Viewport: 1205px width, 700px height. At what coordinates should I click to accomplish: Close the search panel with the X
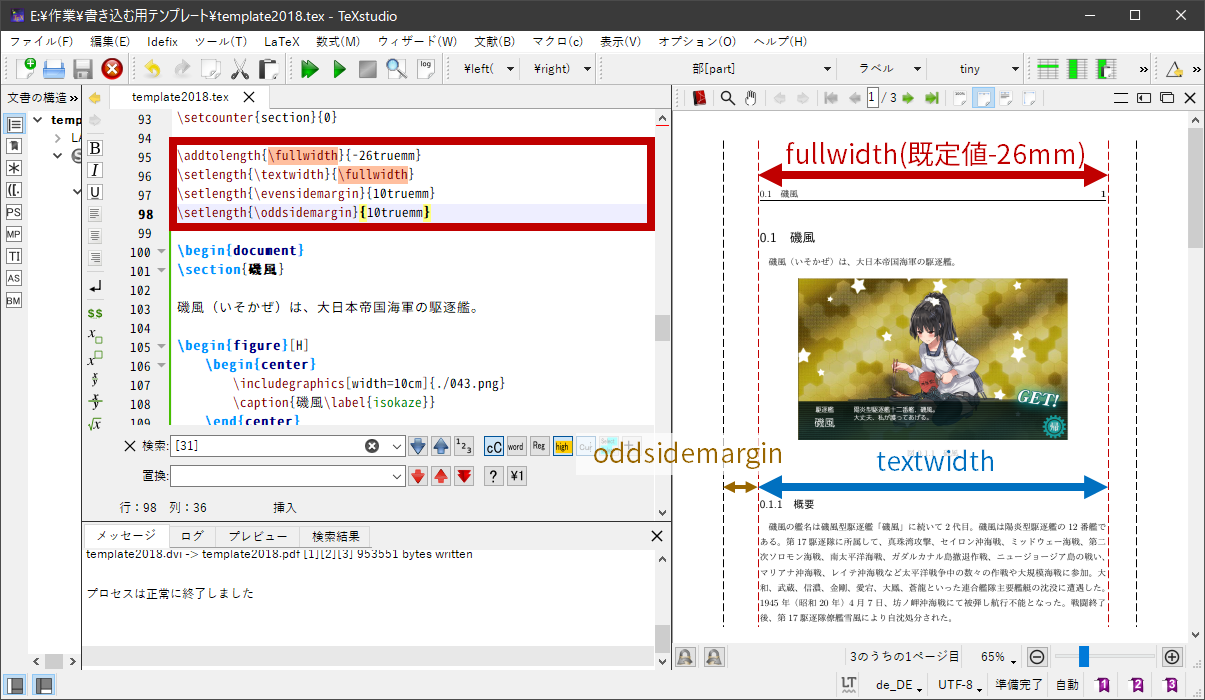coord(130,446)
